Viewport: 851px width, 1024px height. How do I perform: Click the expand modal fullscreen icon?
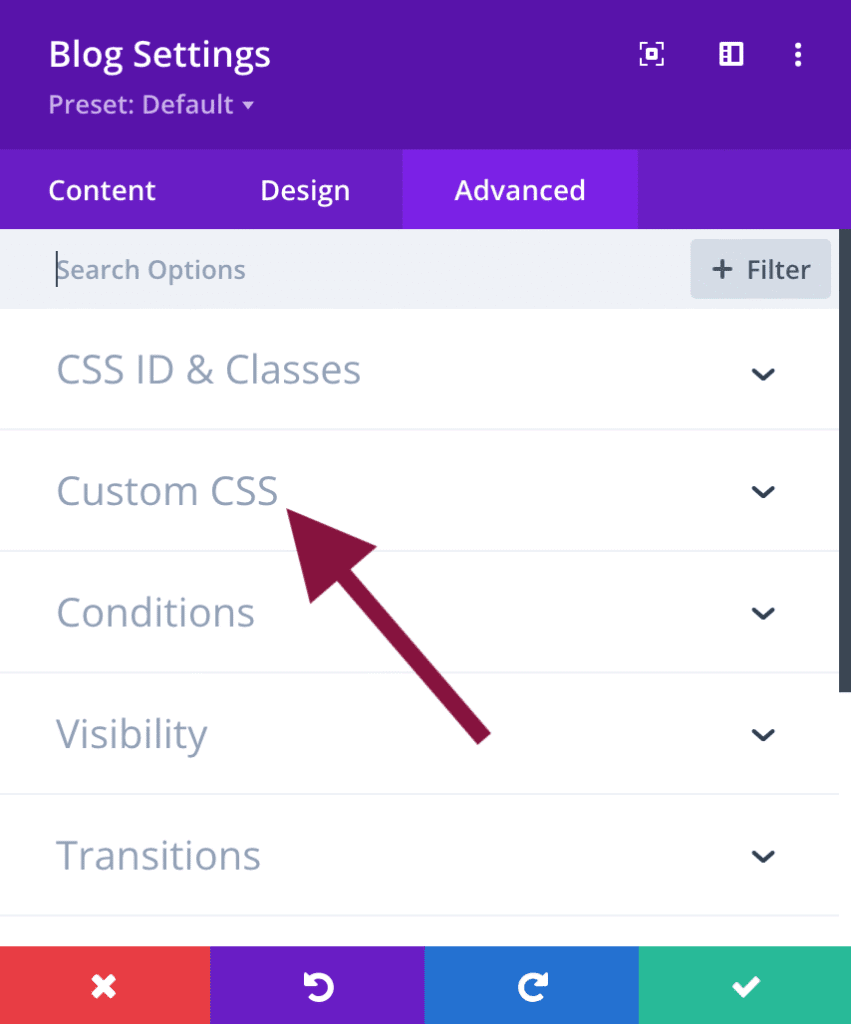coord(652,55)
